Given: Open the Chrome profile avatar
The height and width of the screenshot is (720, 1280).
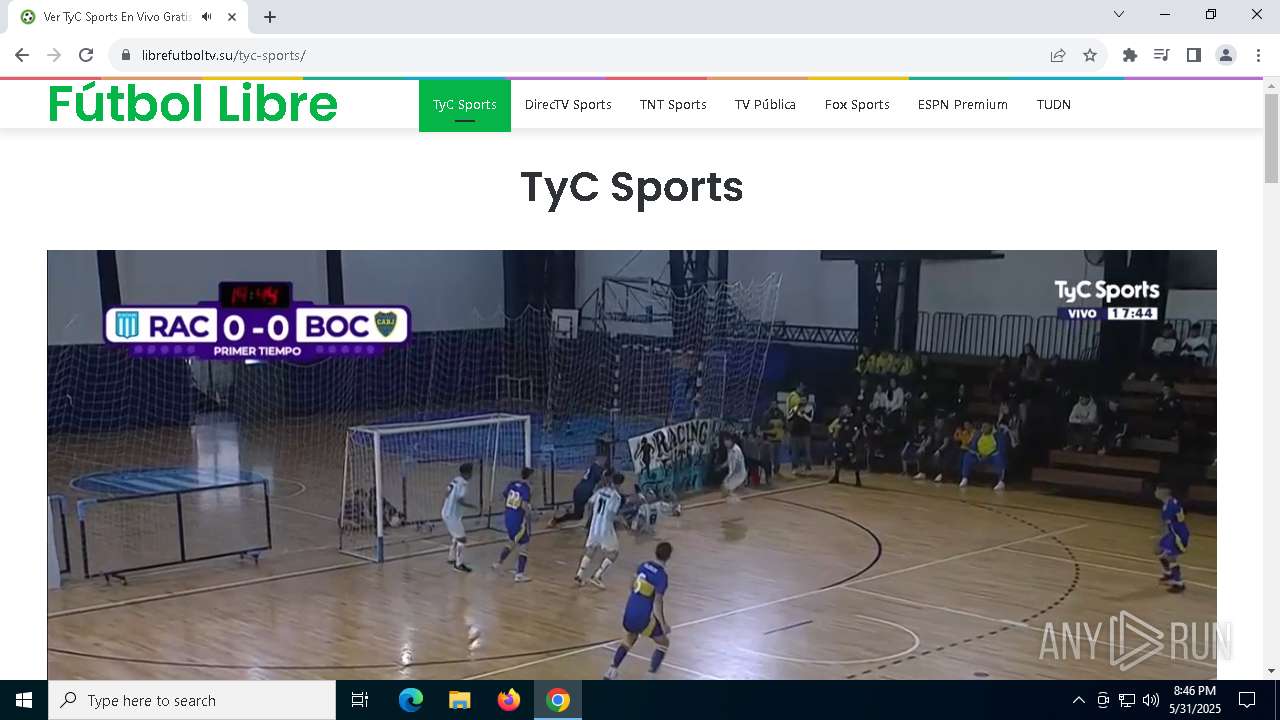Looking at the screenshot, I should pyautogui.click(x=1226, y=55).
